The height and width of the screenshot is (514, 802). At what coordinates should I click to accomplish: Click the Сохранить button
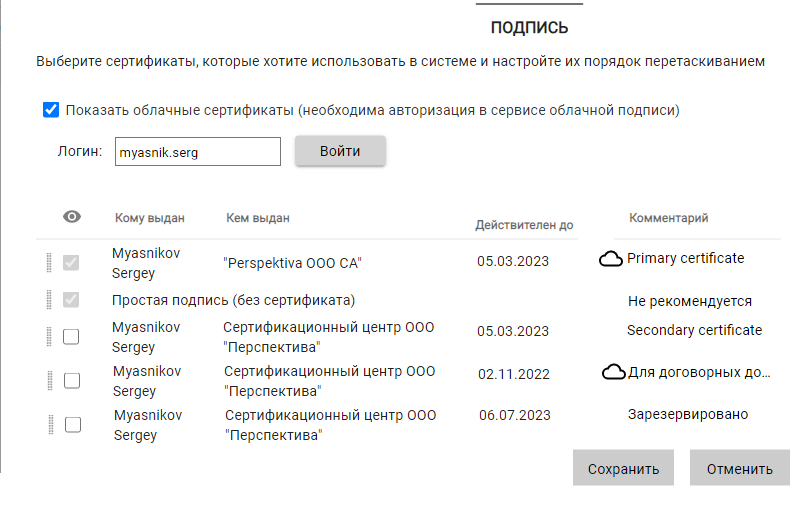(623, 468)
